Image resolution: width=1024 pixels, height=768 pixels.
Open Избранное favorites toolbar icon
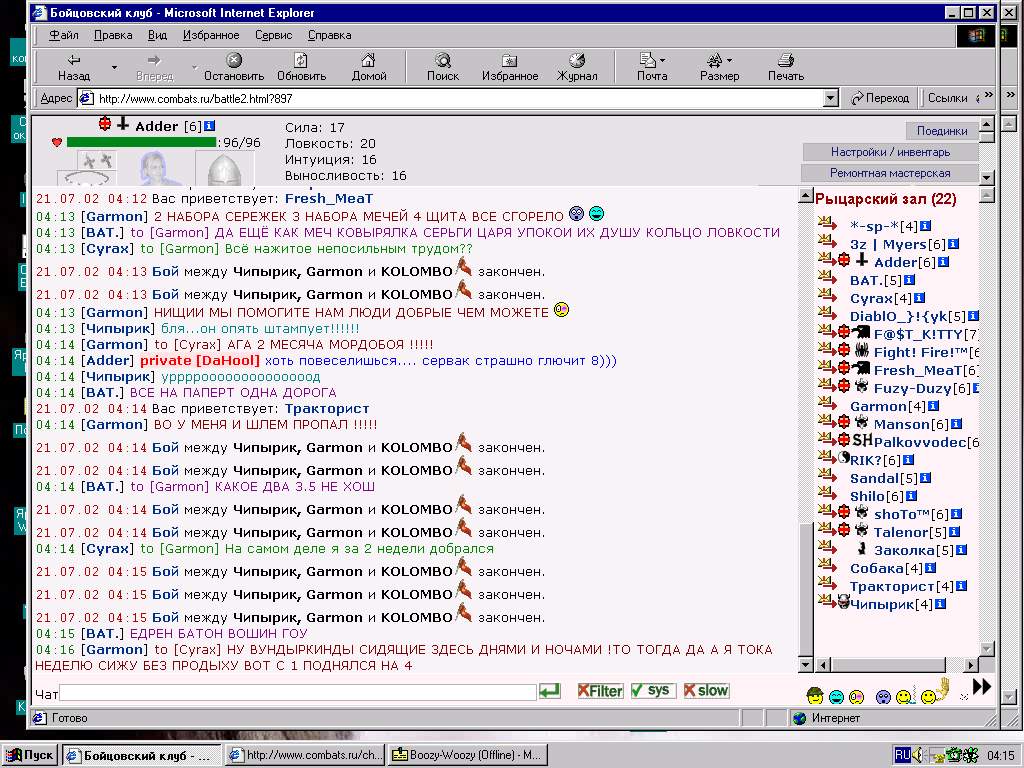(509, 60)
